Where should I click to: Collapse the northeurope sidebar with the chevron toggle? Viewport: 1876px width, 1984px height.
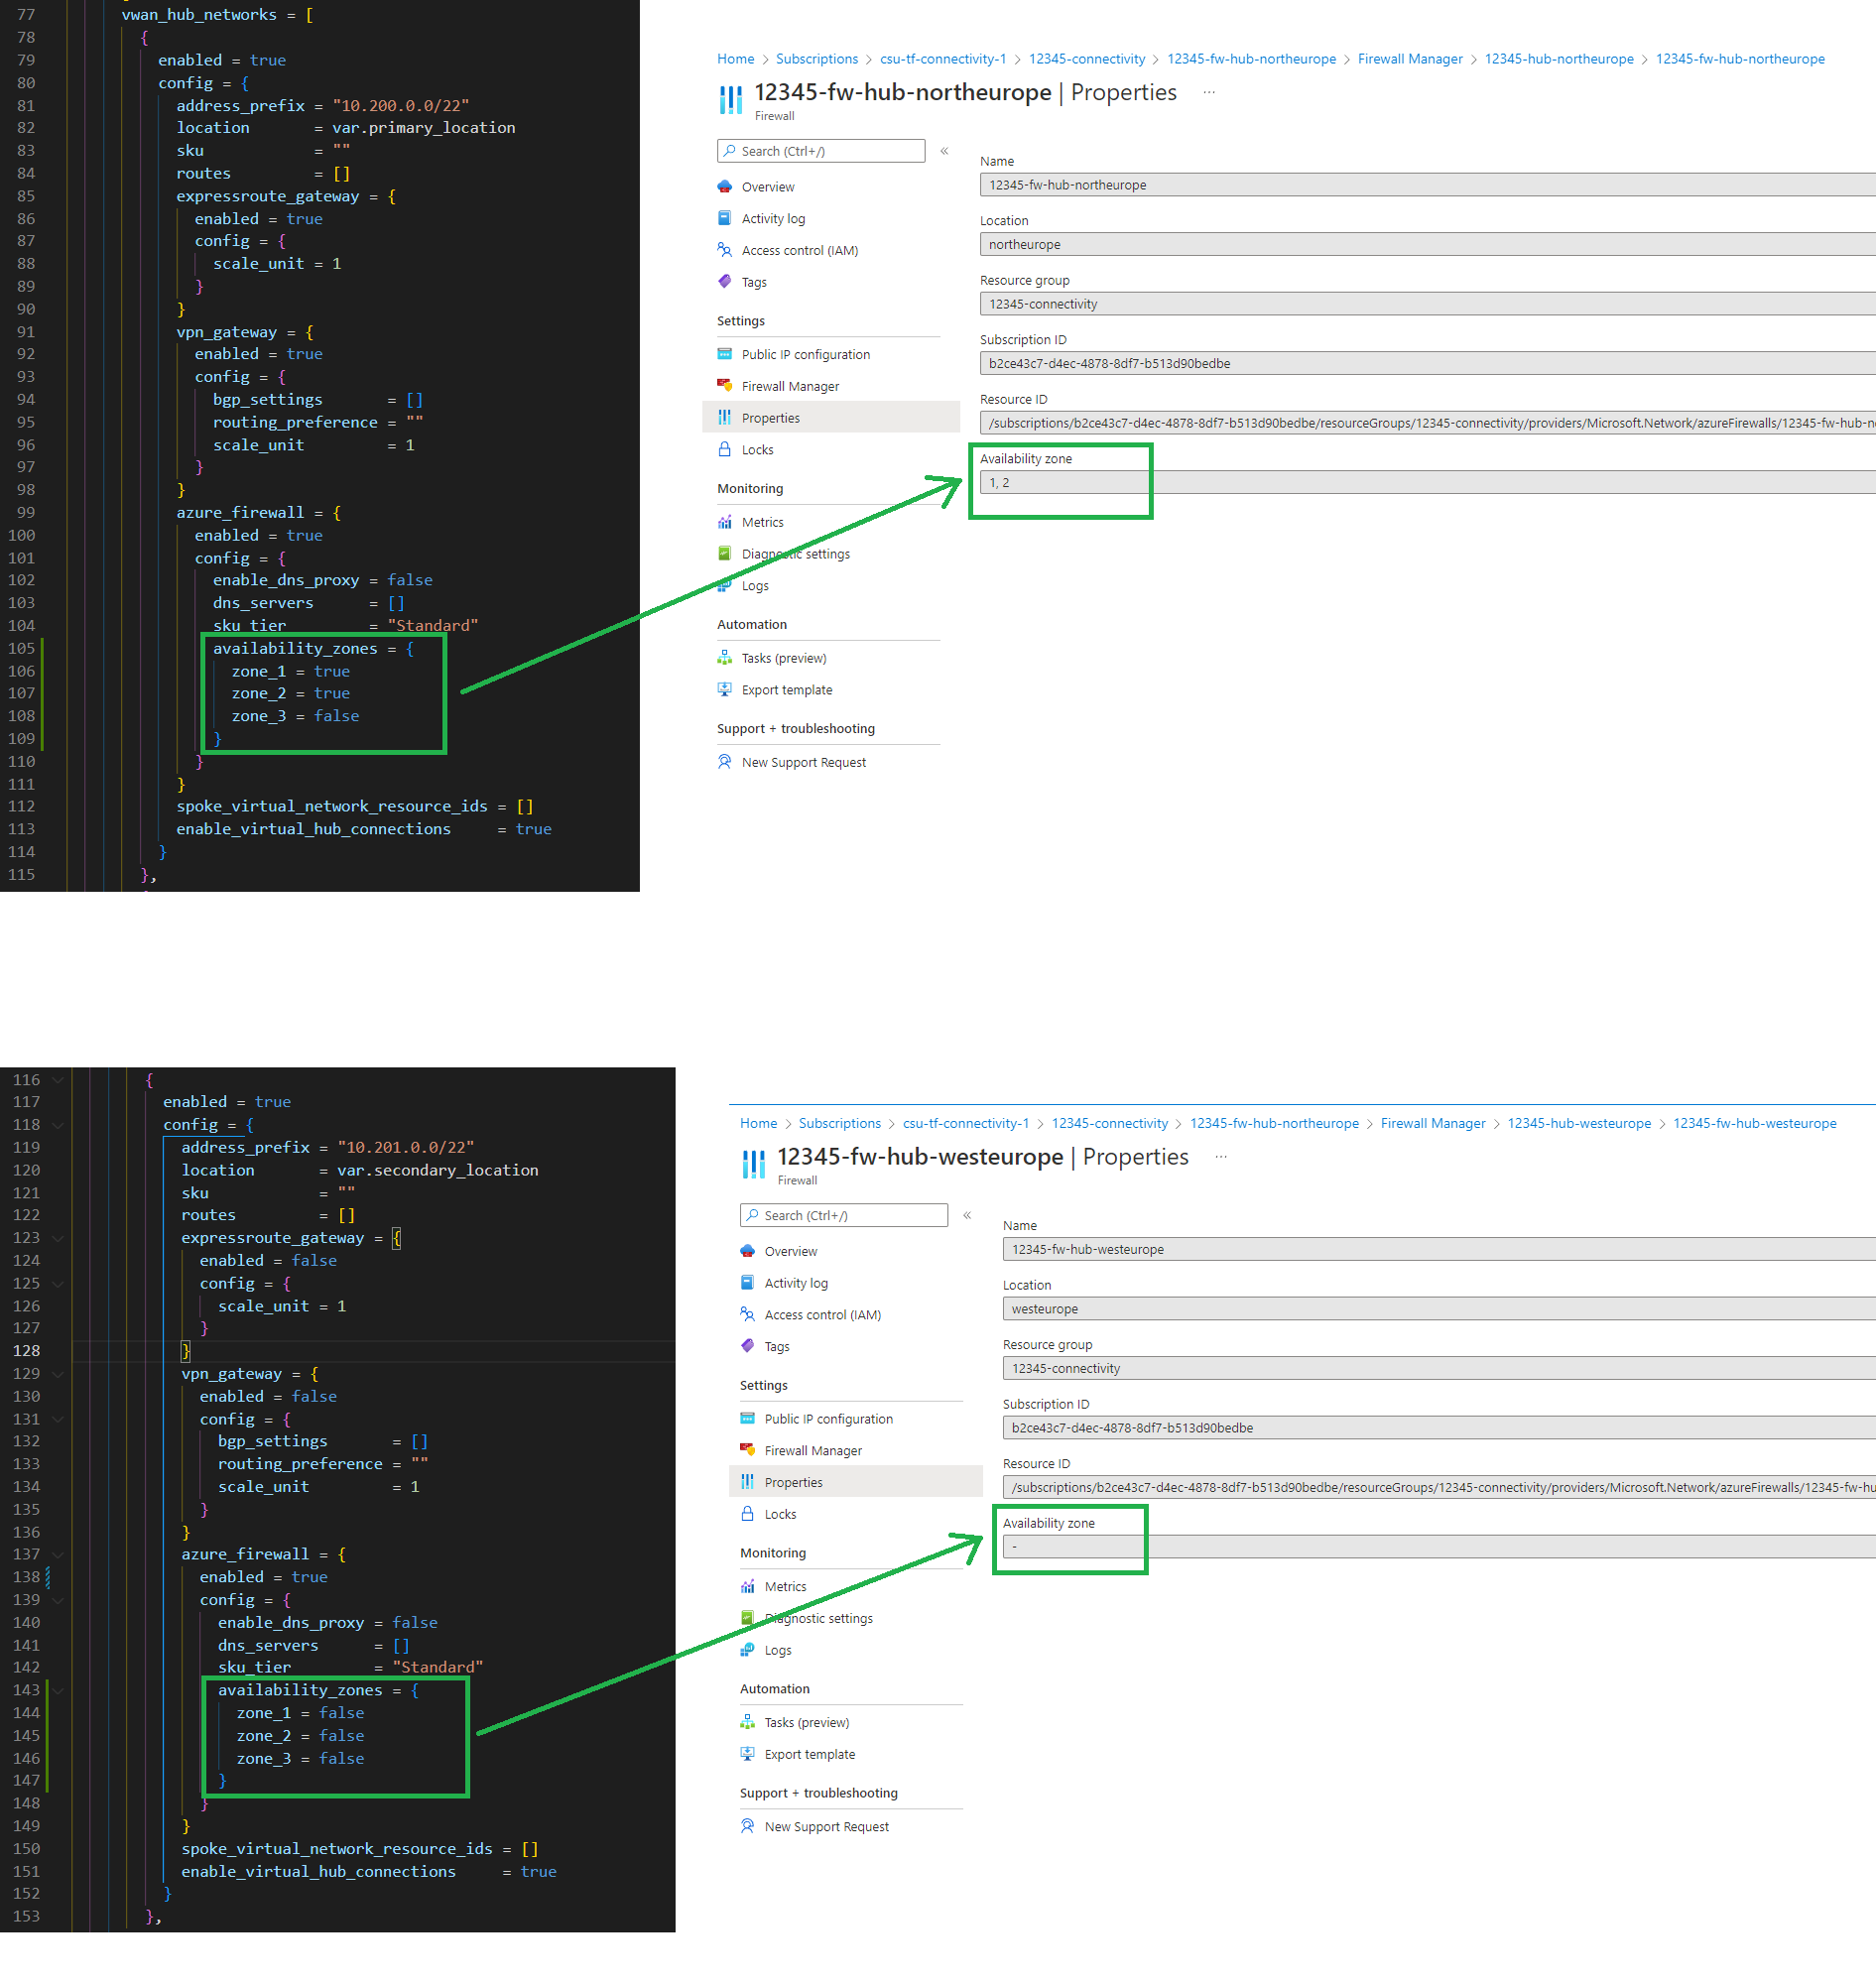click(x=944, y=151)
